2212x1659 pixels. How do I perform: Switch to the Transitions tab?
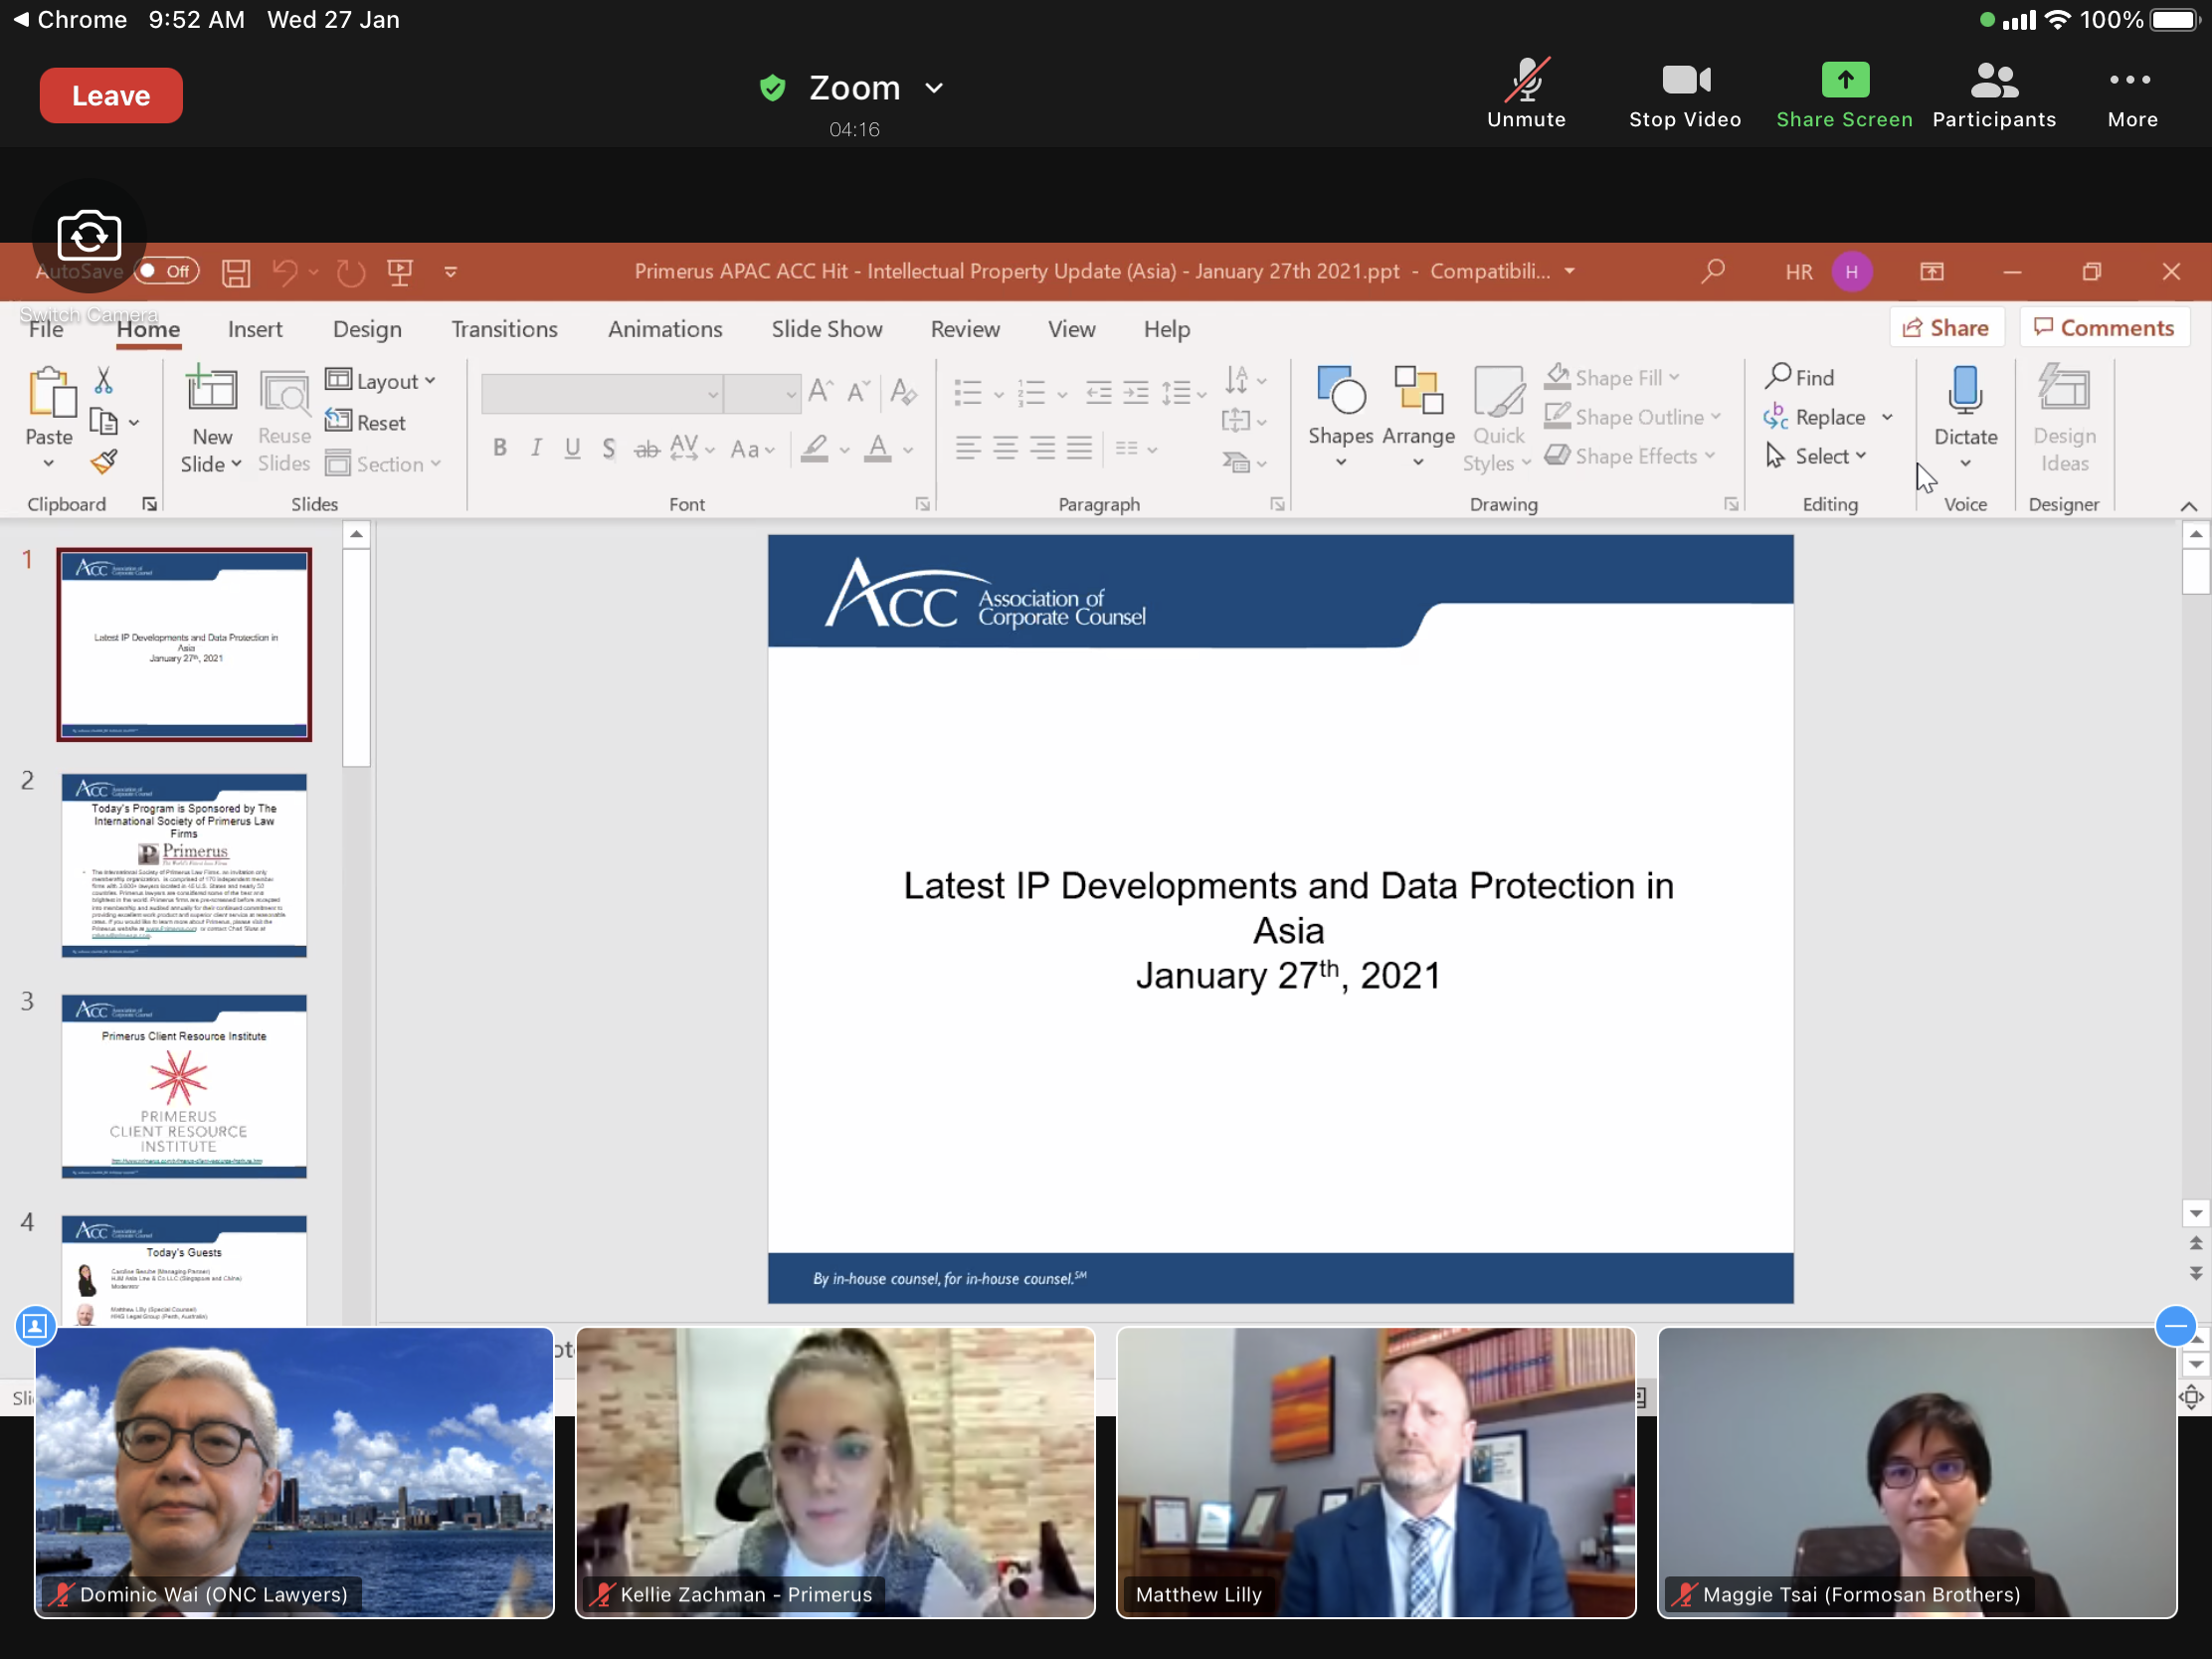[504, 329]
